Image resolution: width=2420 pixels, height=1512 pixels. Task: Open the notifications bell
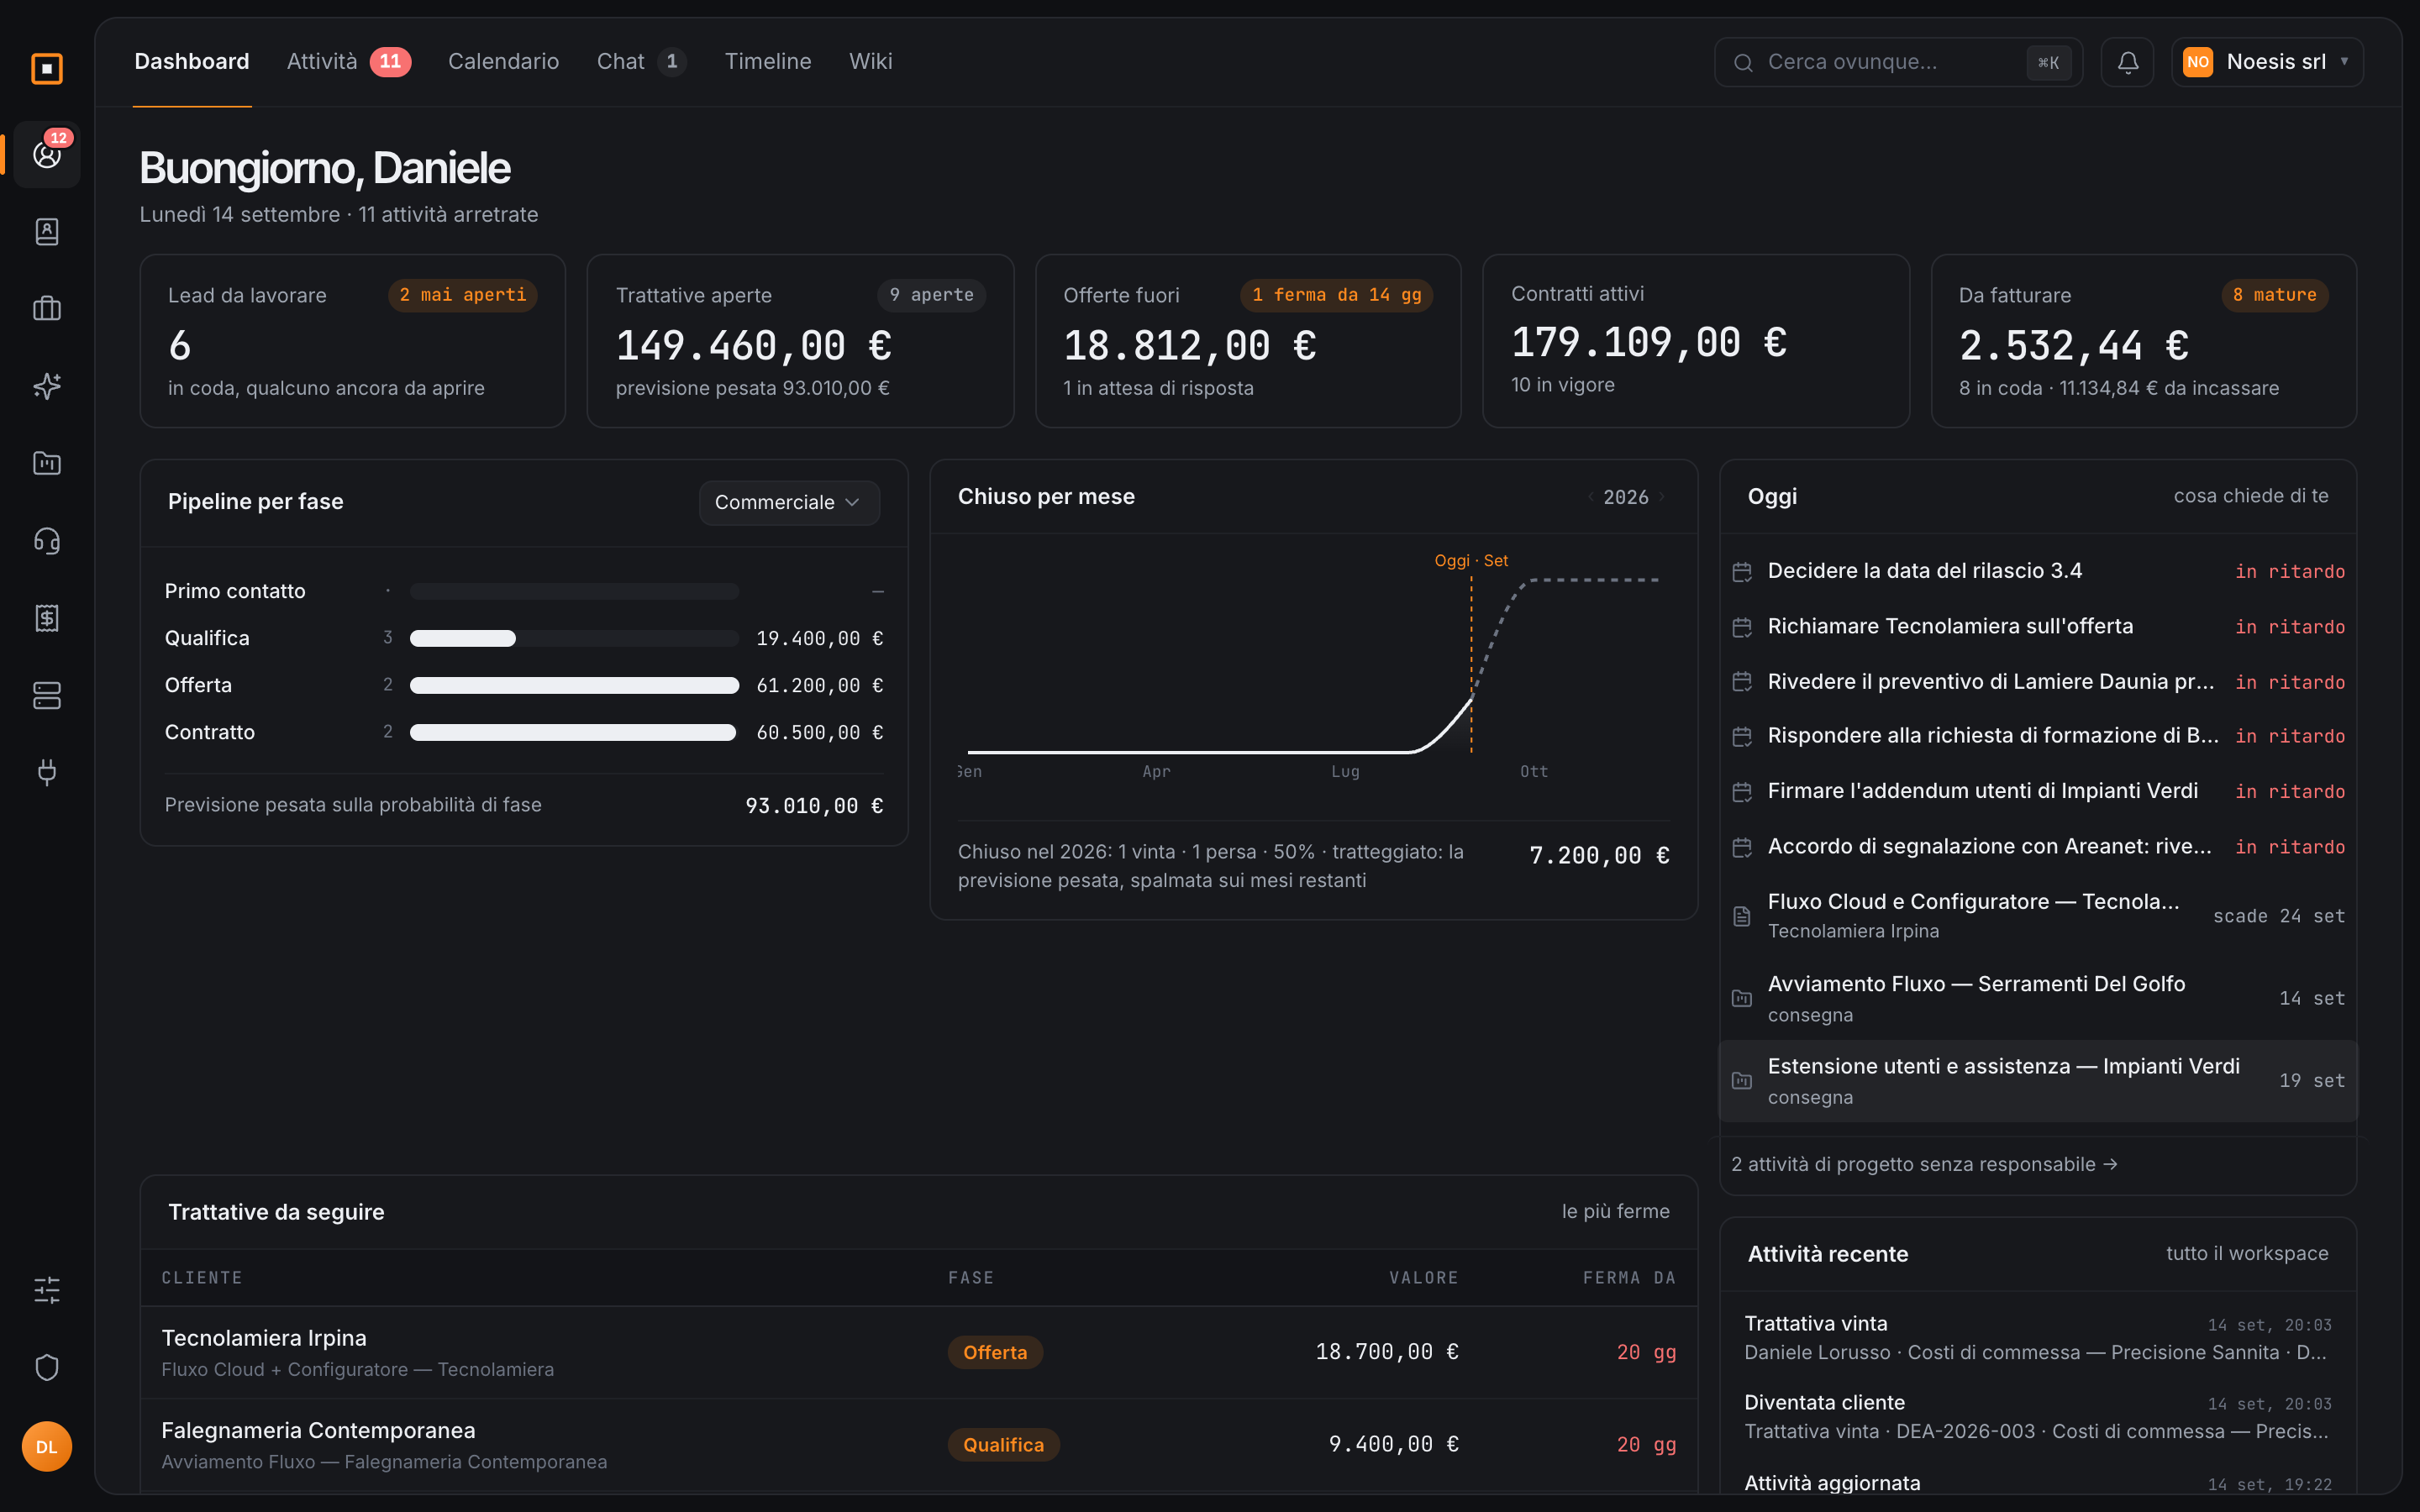[2128, 62]
